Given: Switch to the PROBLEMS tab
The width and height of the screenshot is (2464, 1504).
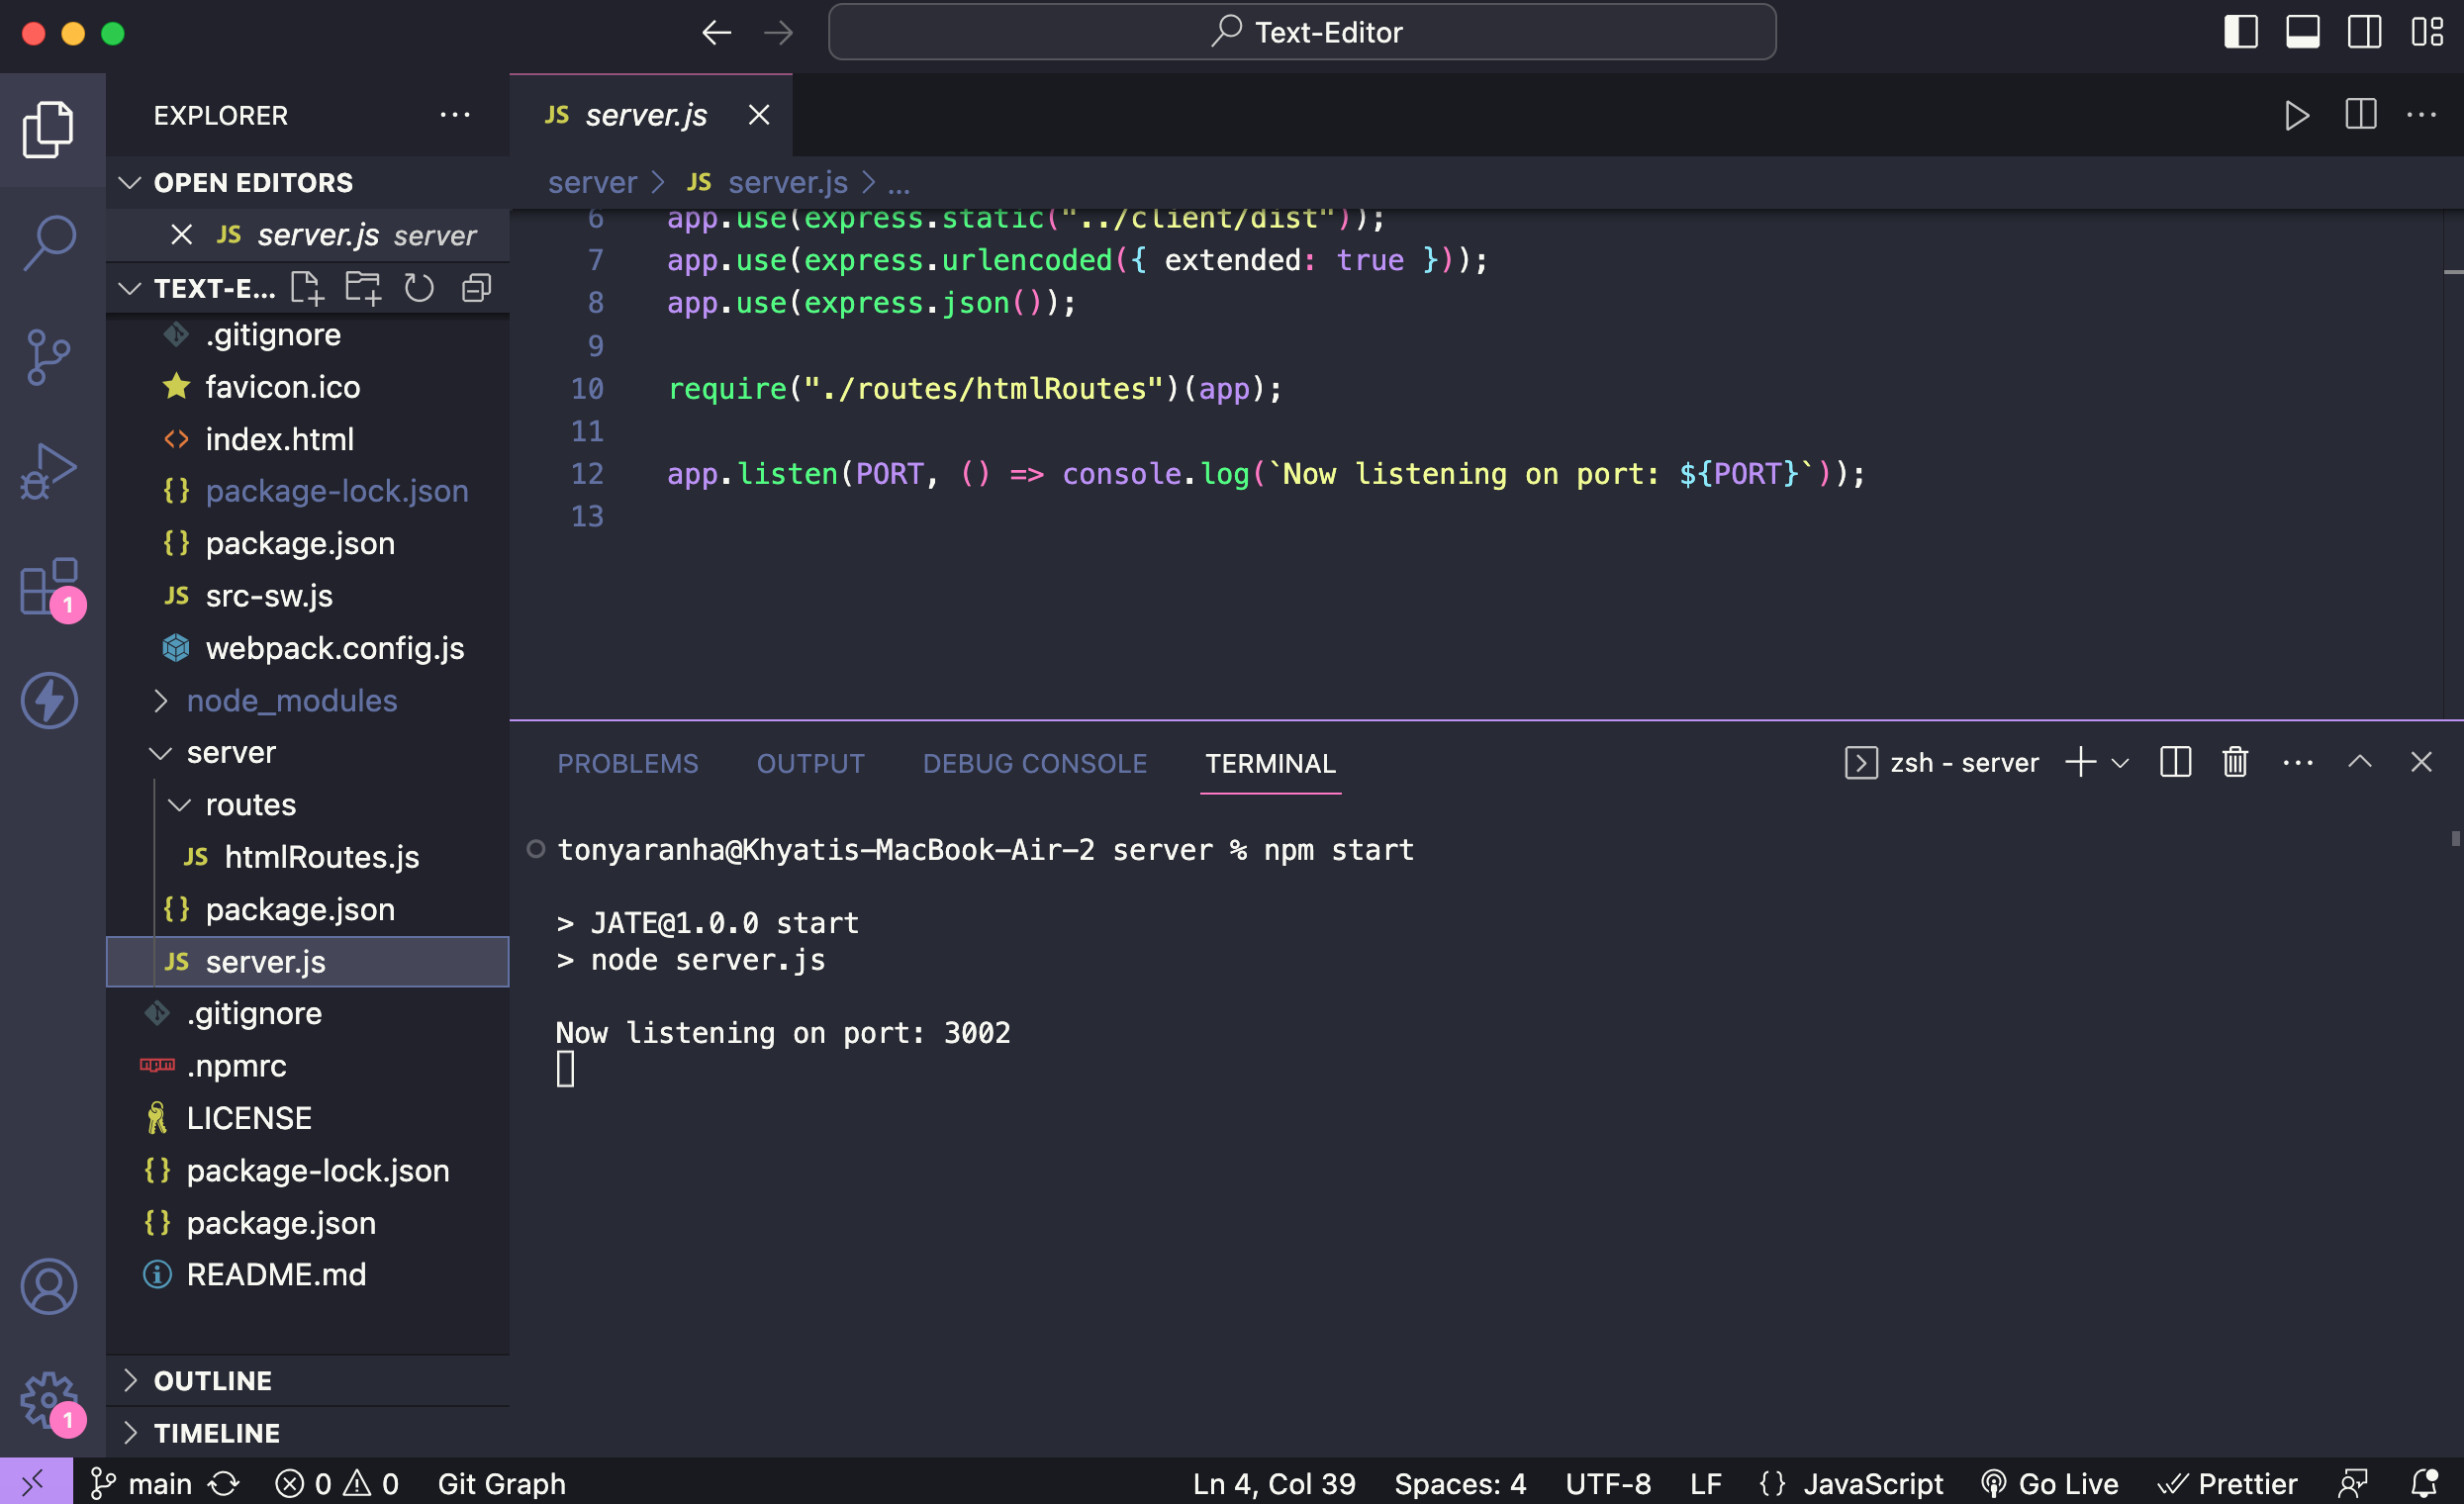Looking at the screenshot, I should [x=627, y=764].
